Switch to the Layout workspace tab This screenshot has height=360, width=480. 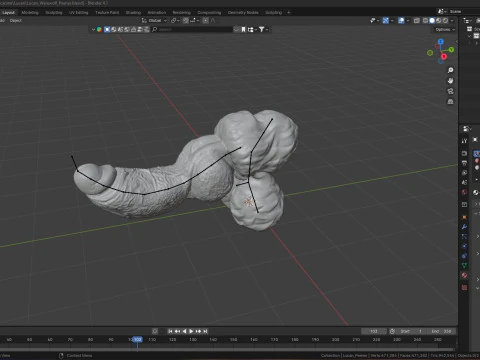(8, 13)
